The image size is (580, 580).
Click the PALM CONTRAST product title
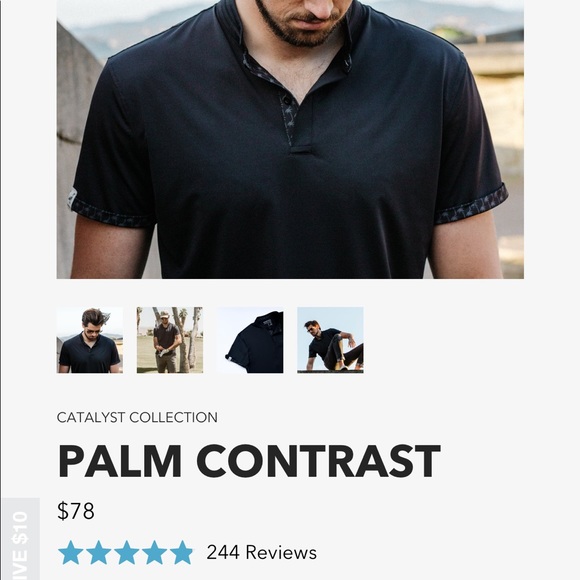tap(249, 461)
